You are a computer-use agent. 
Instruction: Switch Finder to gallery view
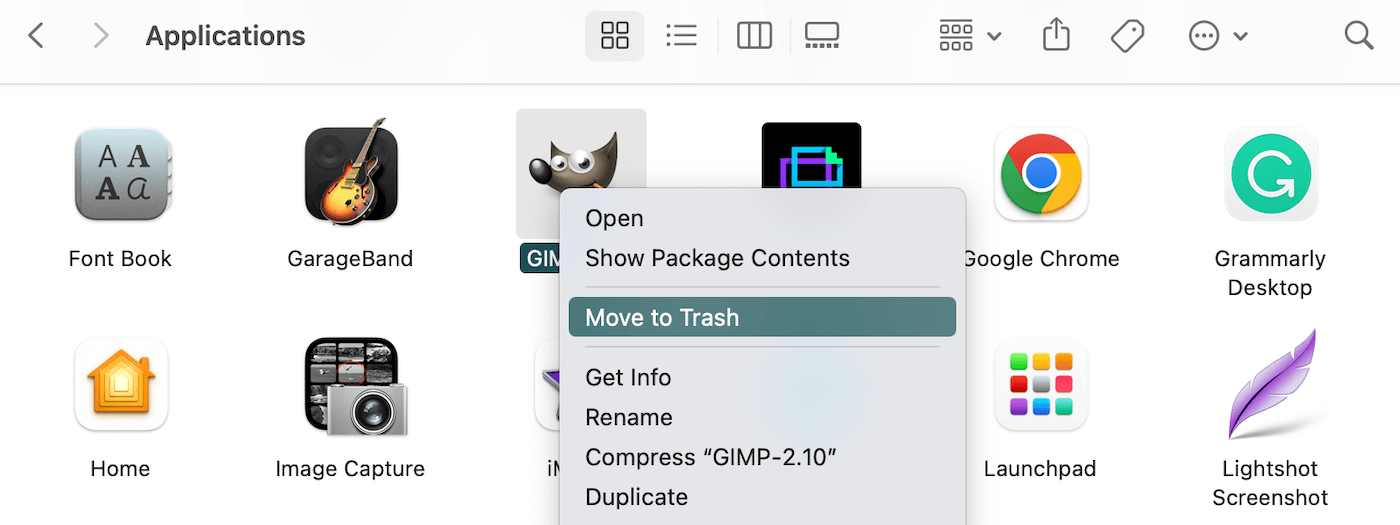point(821,37)
